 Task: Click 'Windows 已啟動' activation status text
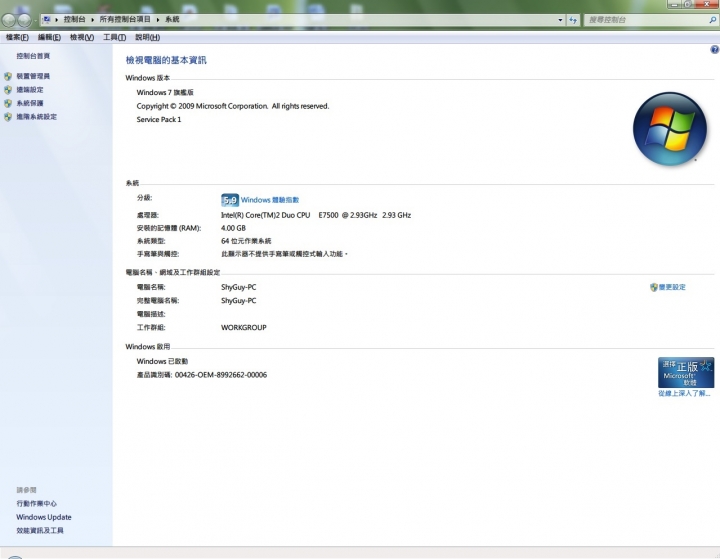pyautogui.click(x=162, y=361)
